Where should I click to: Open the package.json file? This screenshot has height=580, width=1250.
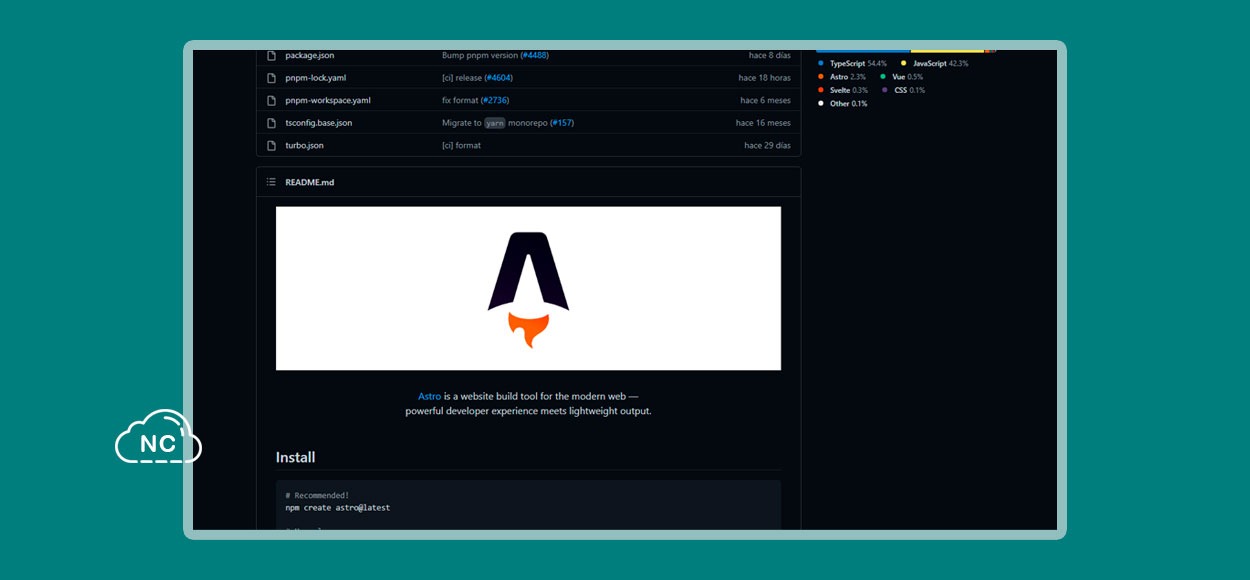(x=309, y=55)
